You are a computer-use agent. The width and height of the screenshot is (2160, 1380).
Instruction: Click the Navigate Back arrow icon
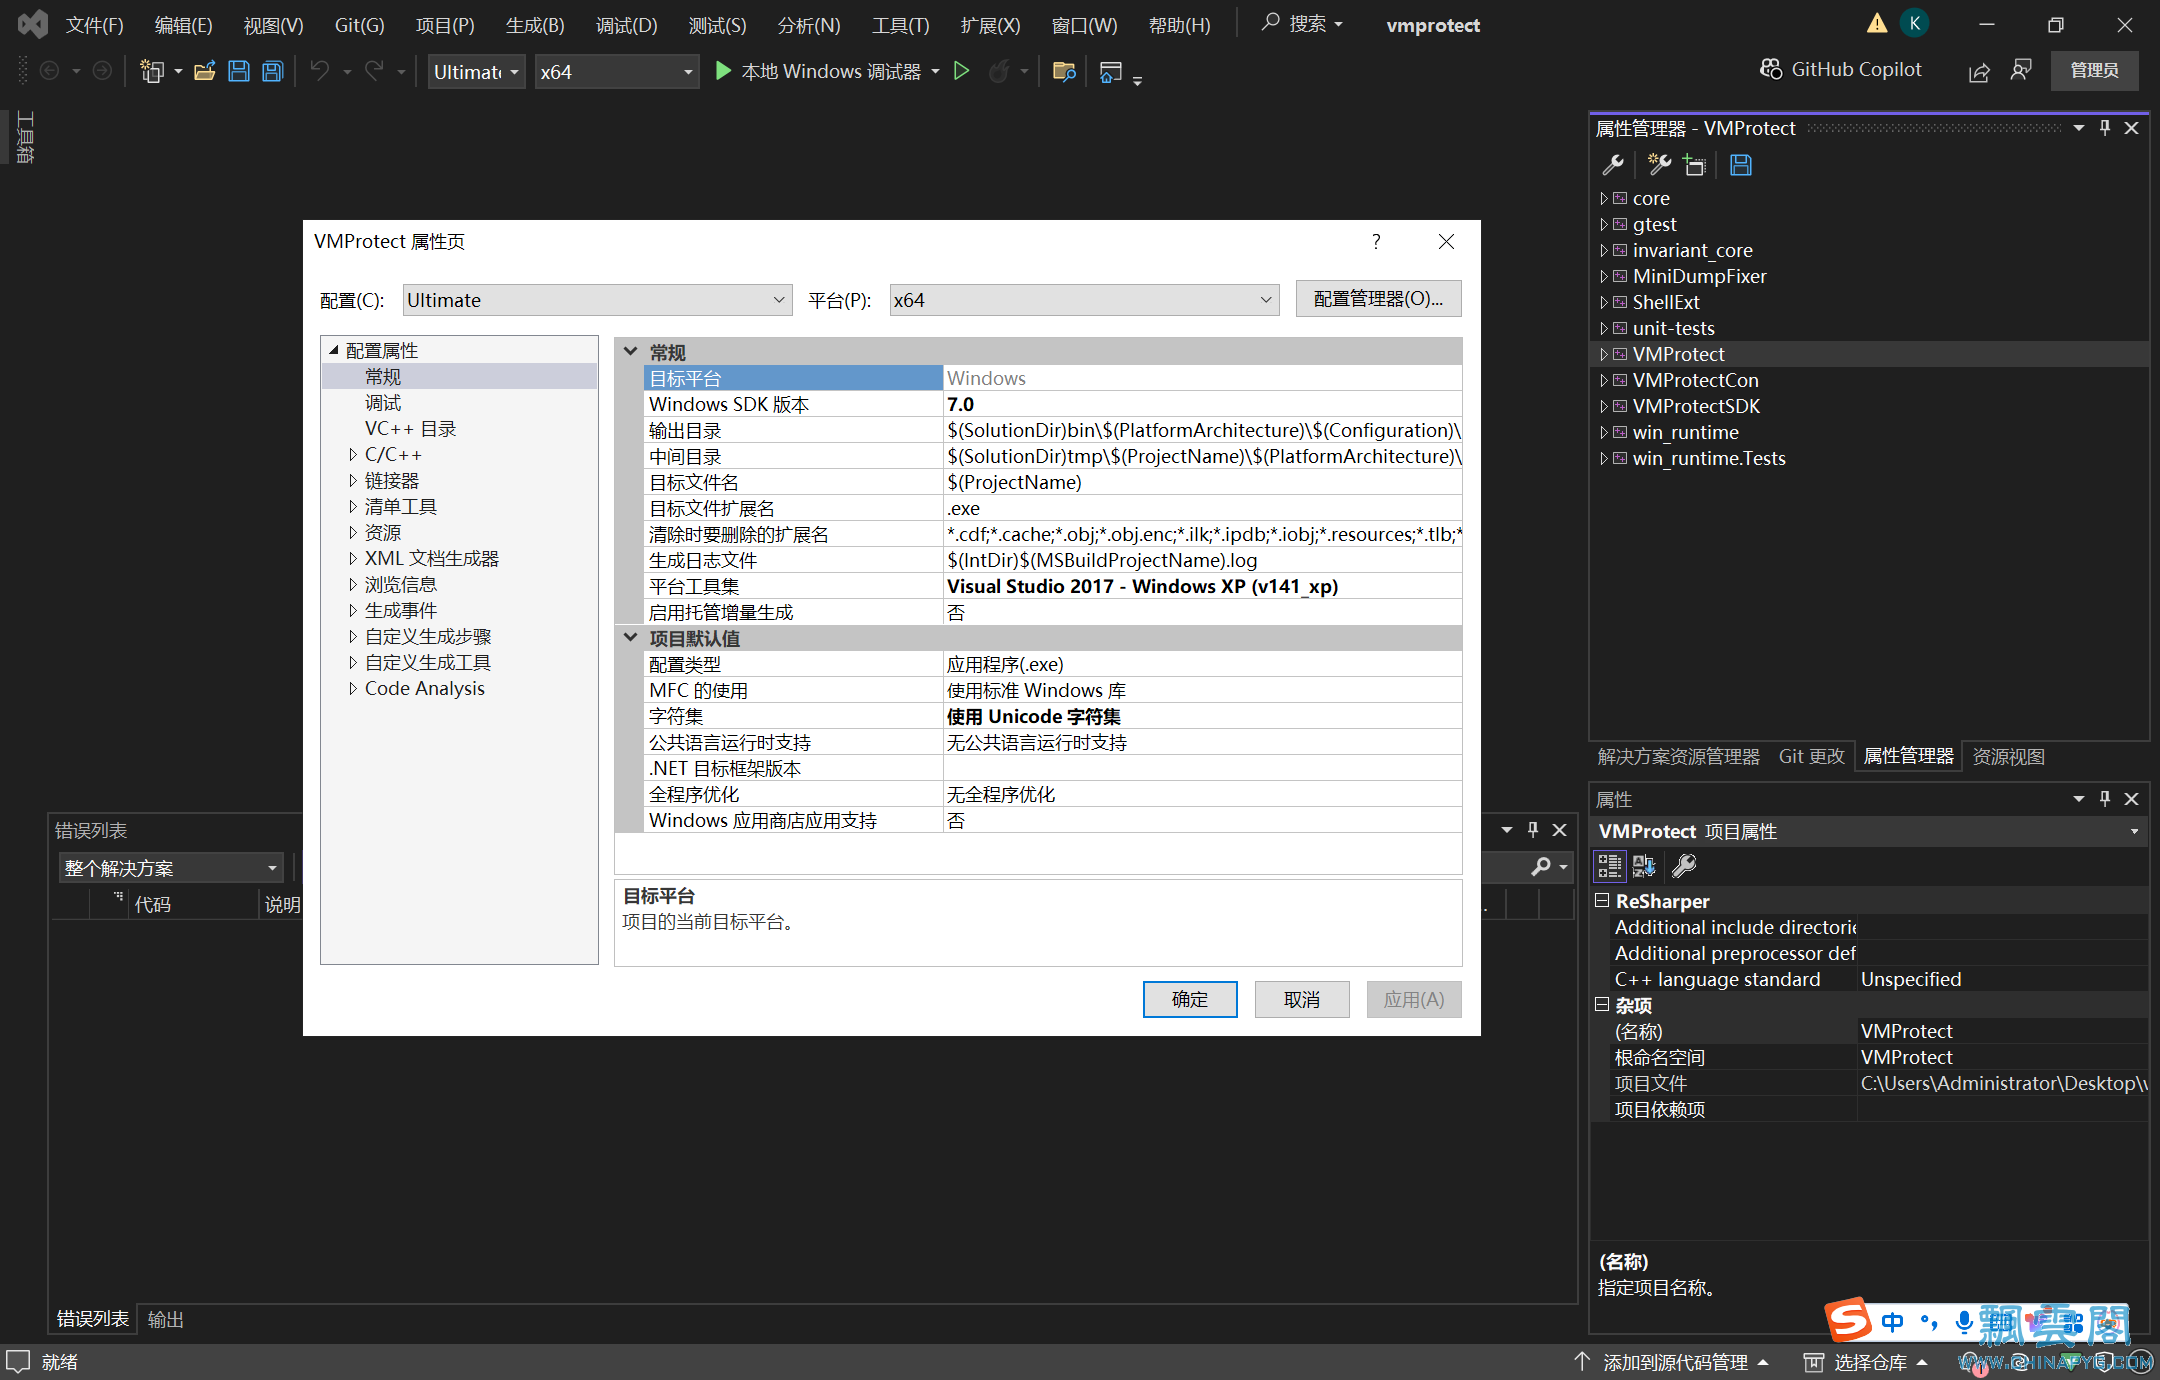coord(49,71)
